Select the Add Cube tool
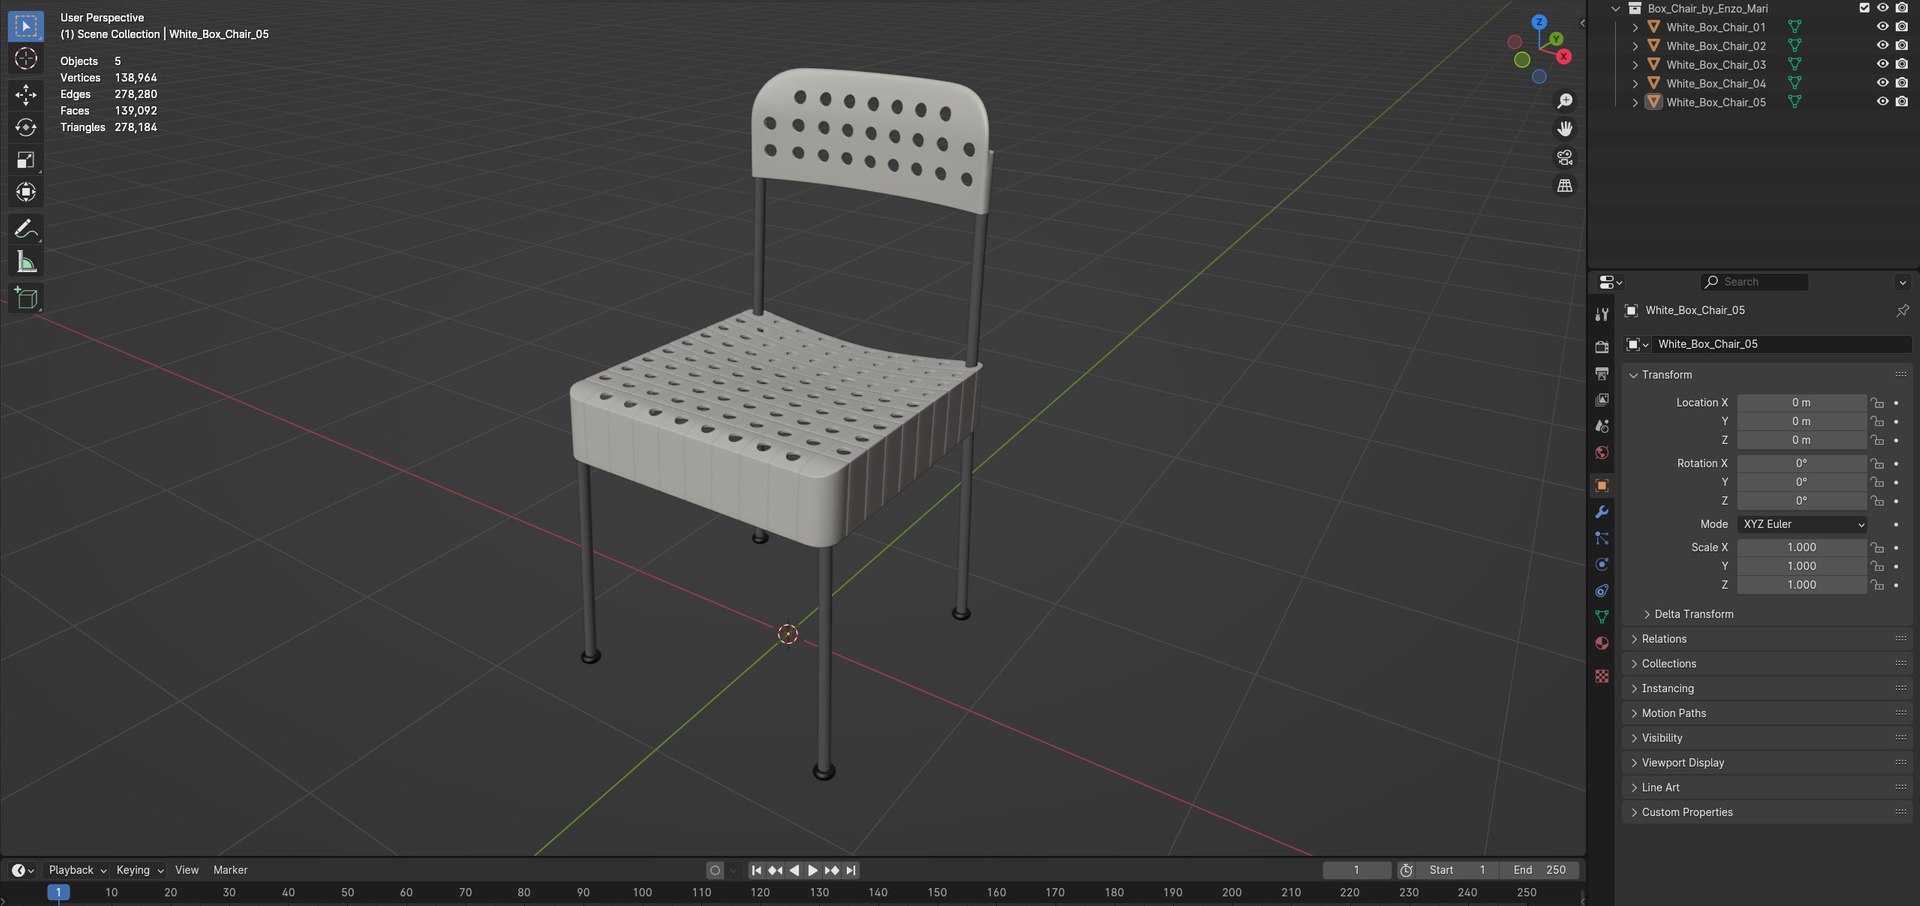This screenshot has height=906, width=1920. [x=26, y=298]
